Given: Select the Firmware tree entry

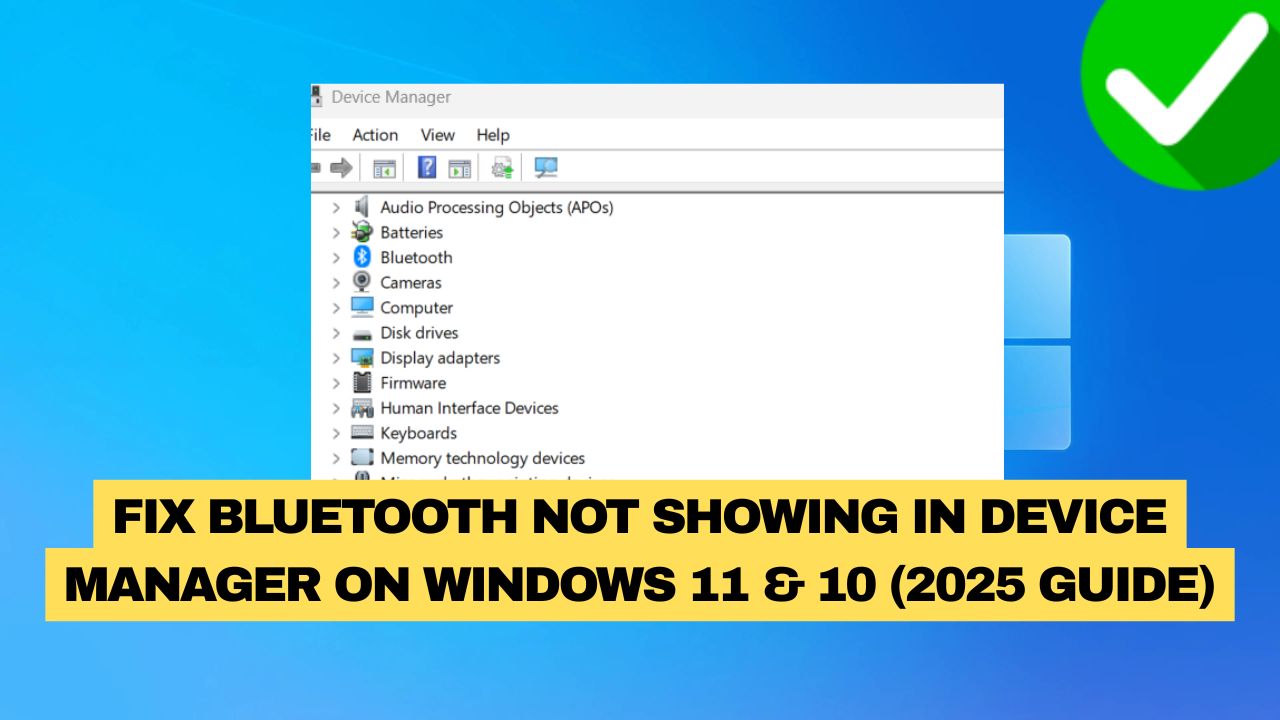Looking at the screenshot, I should click(413, 383).
